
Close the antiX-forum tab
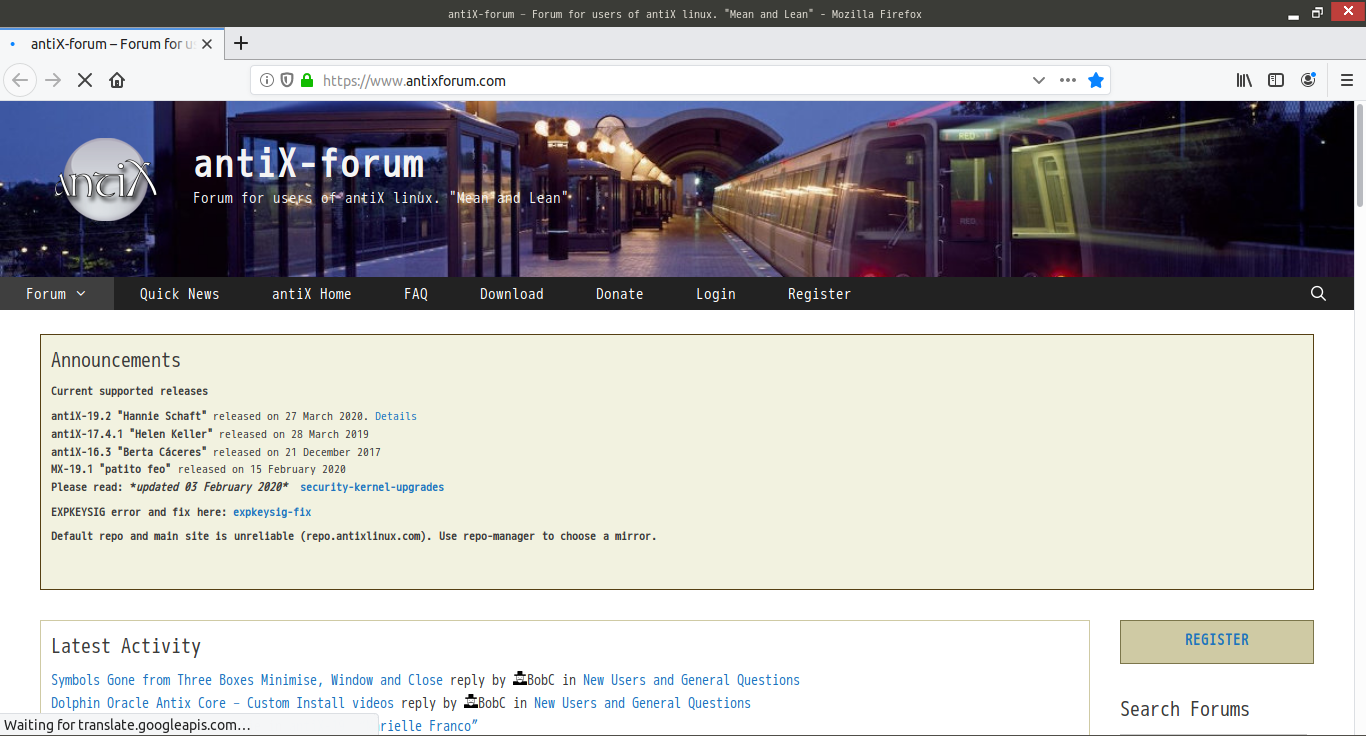(x=208, y=44)
